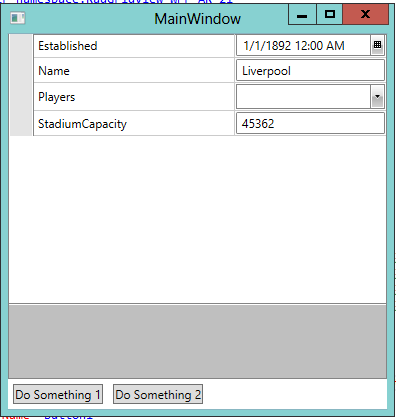Image resolution: width=396 pixels, height=420 pixels.
Task: Click the Do Something 2 button
Action: 158,394
